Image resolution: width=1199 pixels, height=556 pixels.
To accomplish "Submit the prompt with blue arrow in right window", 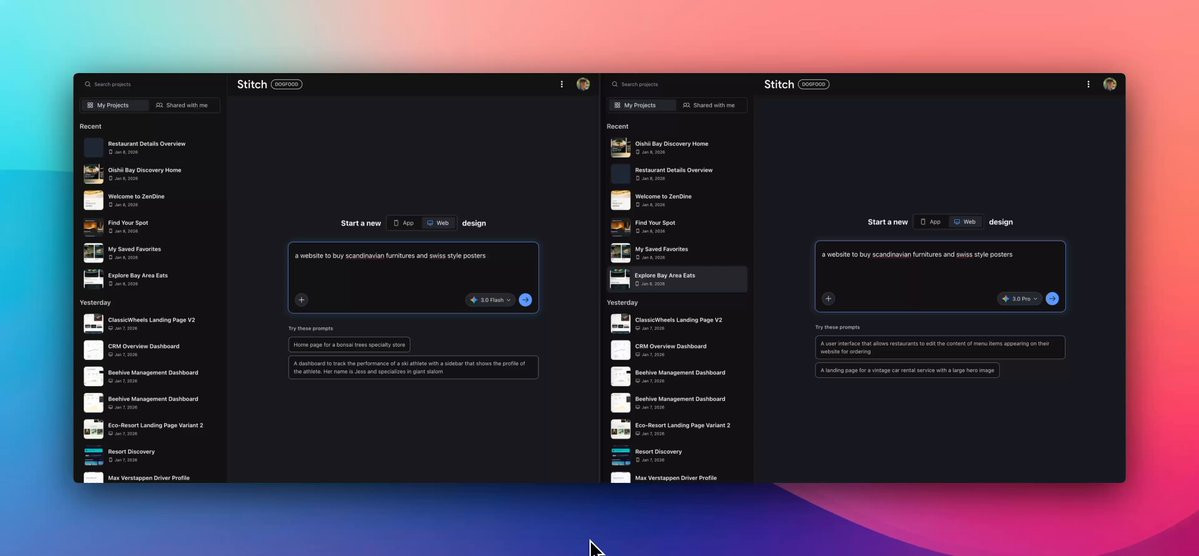I will (x=1052, y=298).
